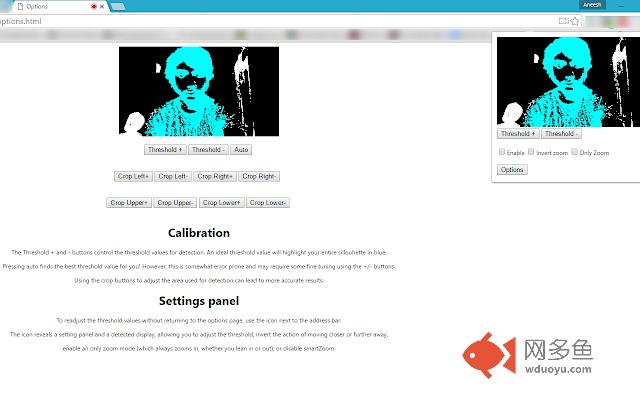Tick the Invert zoom checkbox
Viewport: 640px width, 400px height.
click(x=531, y=152)
